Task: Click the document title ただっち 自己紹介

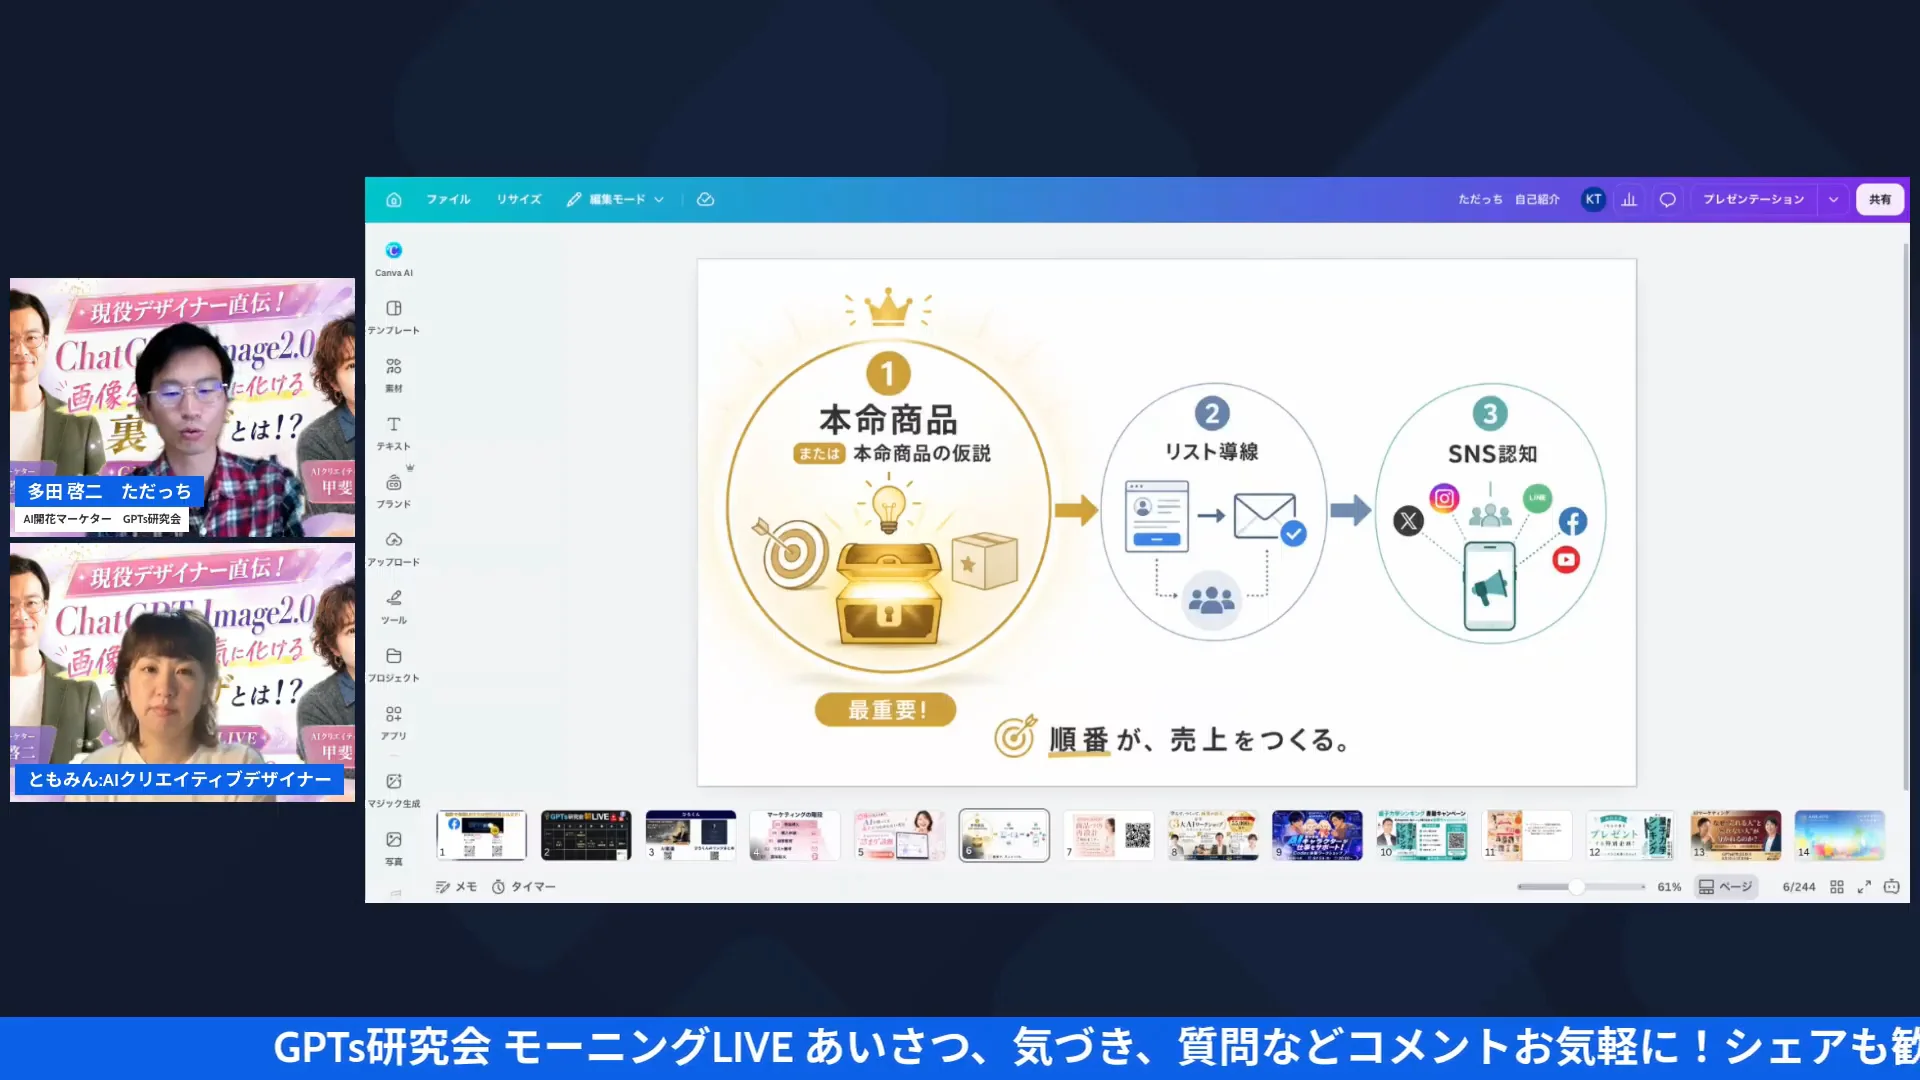Action: [1508, 199]
